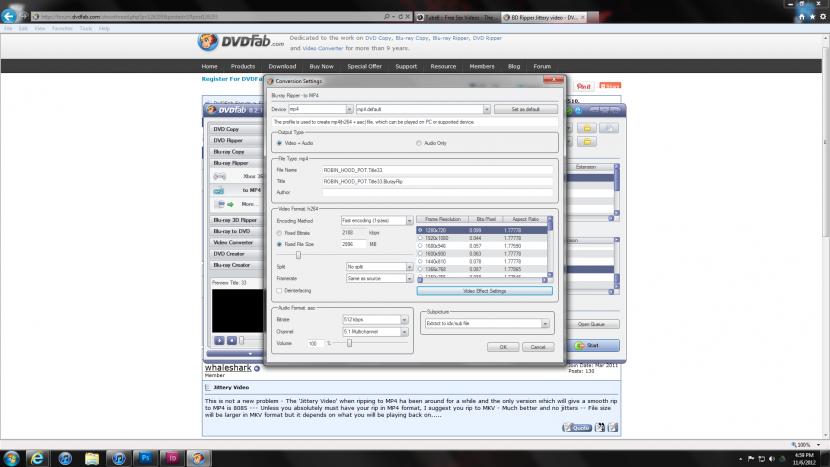Click Buy Now in the site navigation

point(321,67)
